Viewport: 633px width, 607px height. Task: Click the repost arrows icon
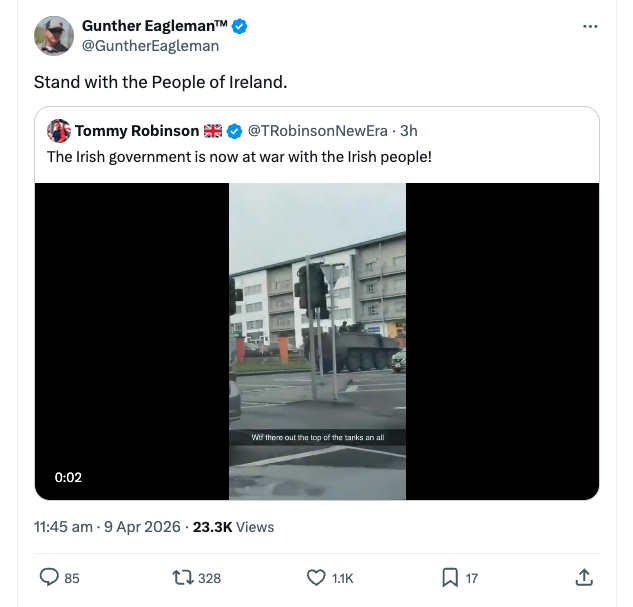pos(183,577)
